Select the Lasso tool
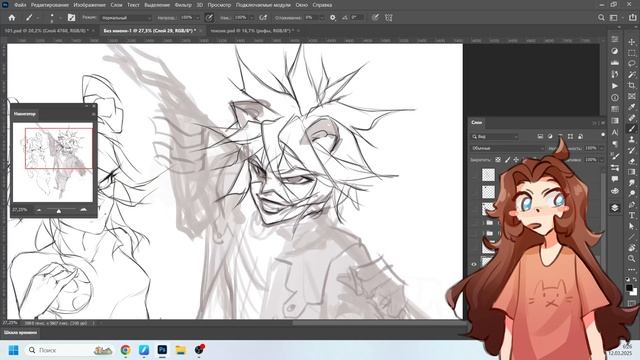 pyautogui.click(x=631, y=63)
